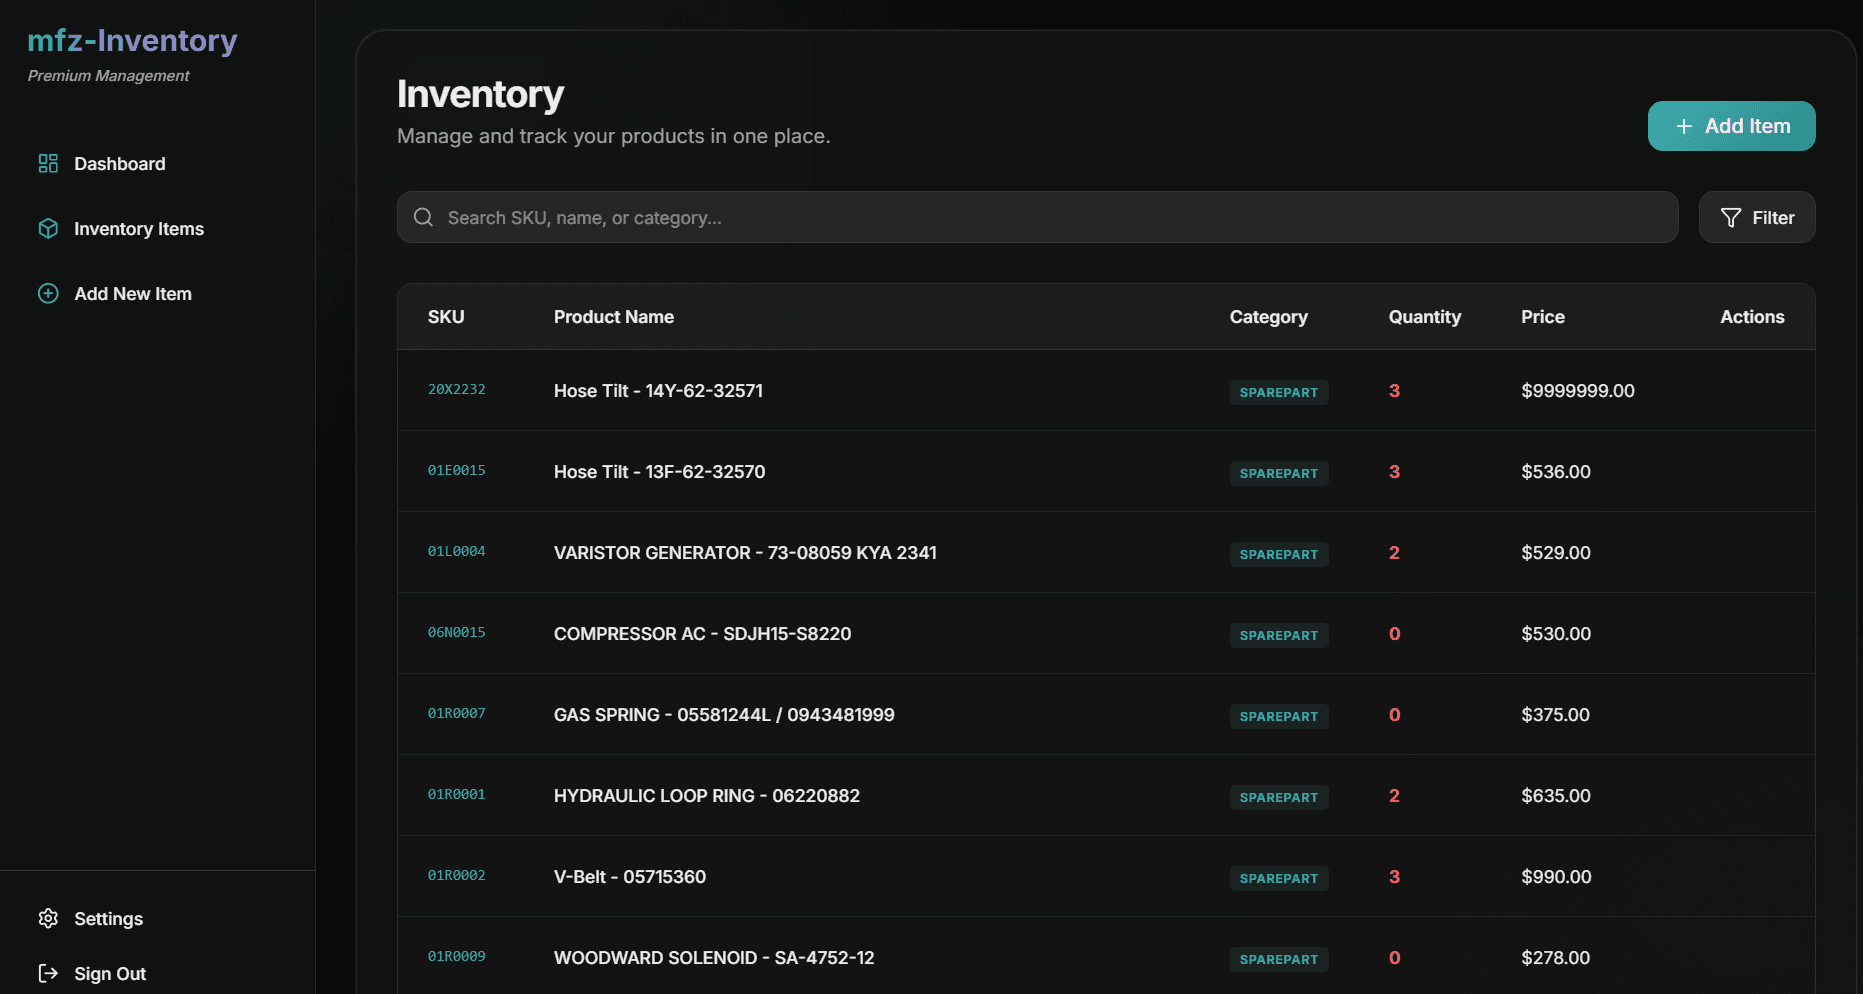Click the SPAREPART badge on COMPRESSOR AC row
Image resolution: width=1863 pixels, height=994 pixels.
pos(1278,635)
